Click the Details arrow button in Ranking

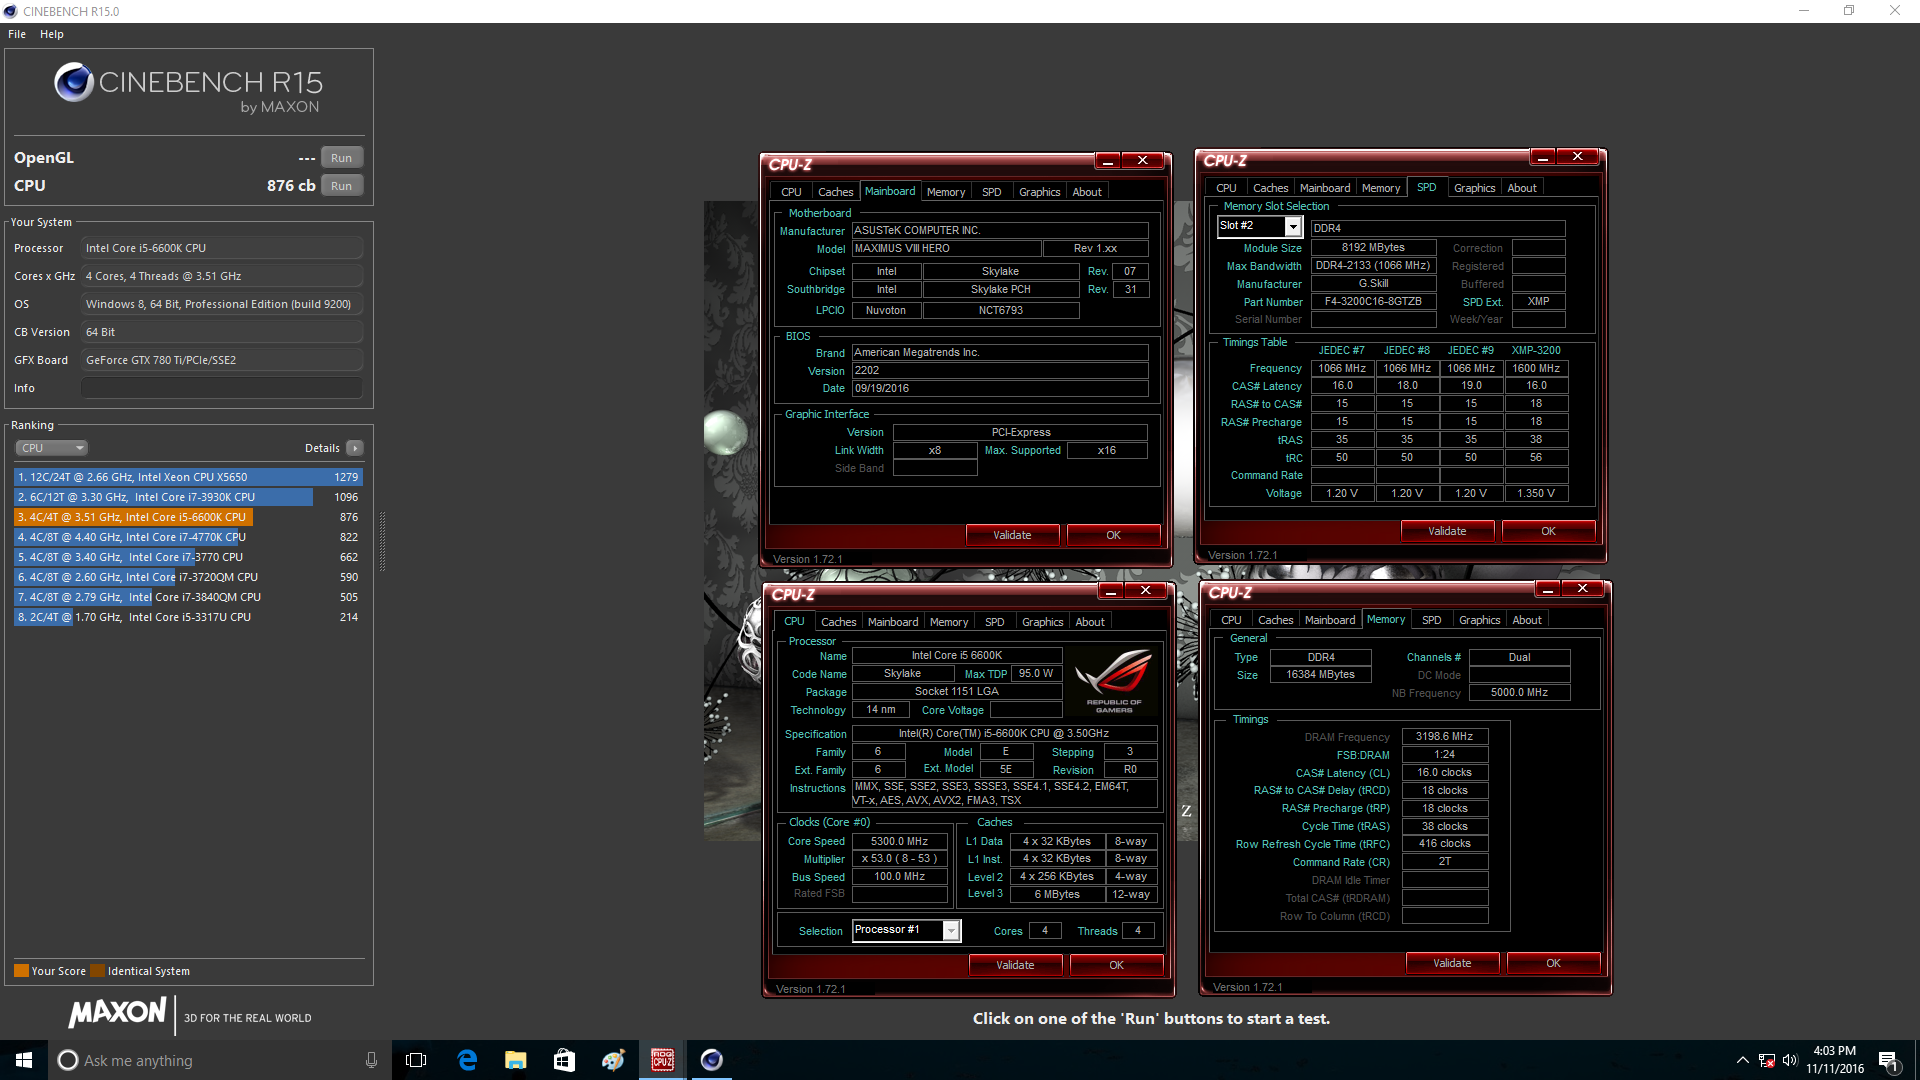coord(355,448)
